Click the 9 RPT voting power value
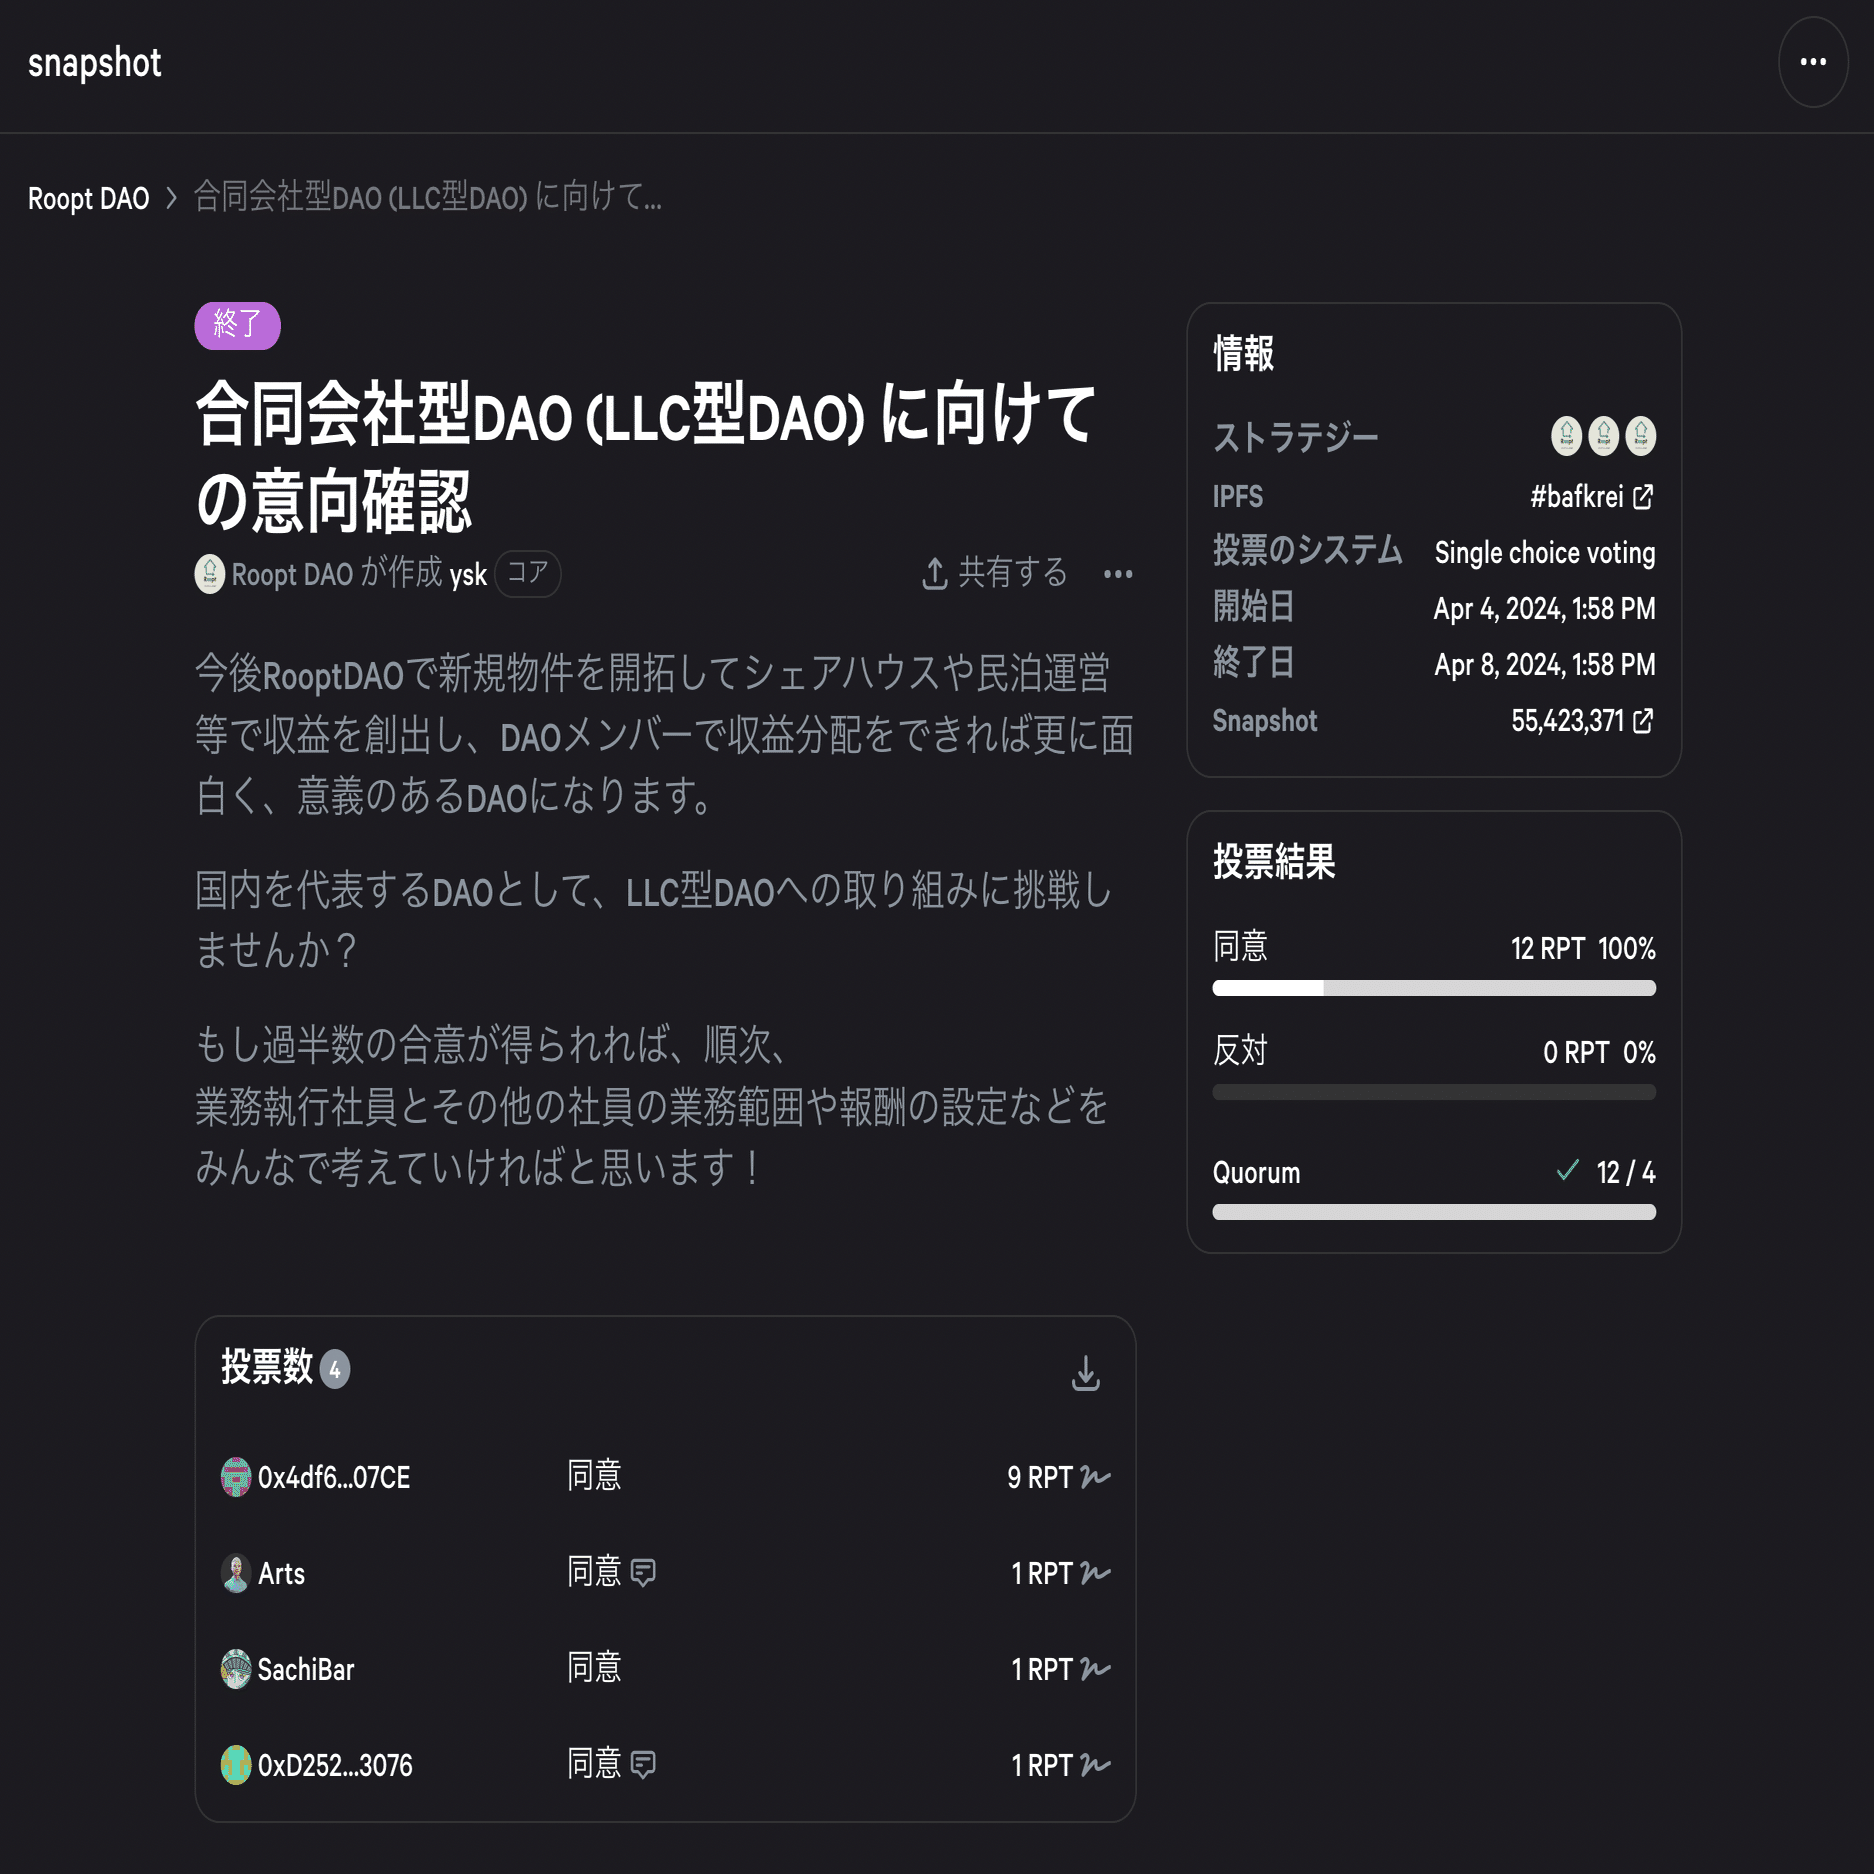Screen dimensions: 1874x1874 coord(1039,1477)
